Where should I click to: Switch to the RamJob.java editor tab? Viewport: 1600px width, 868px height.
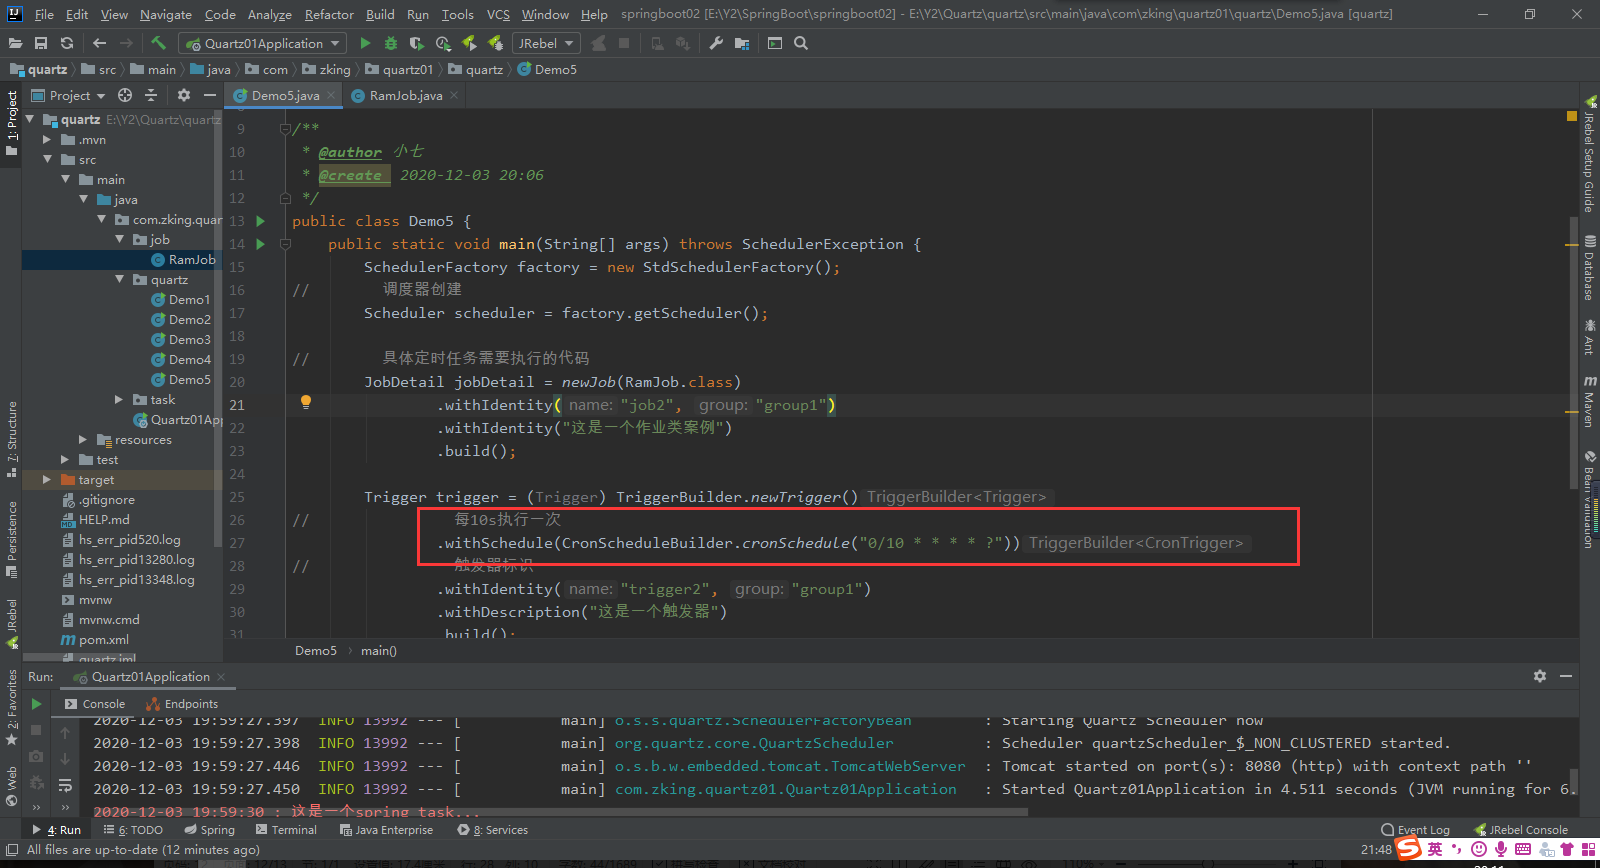coord(405,95)
